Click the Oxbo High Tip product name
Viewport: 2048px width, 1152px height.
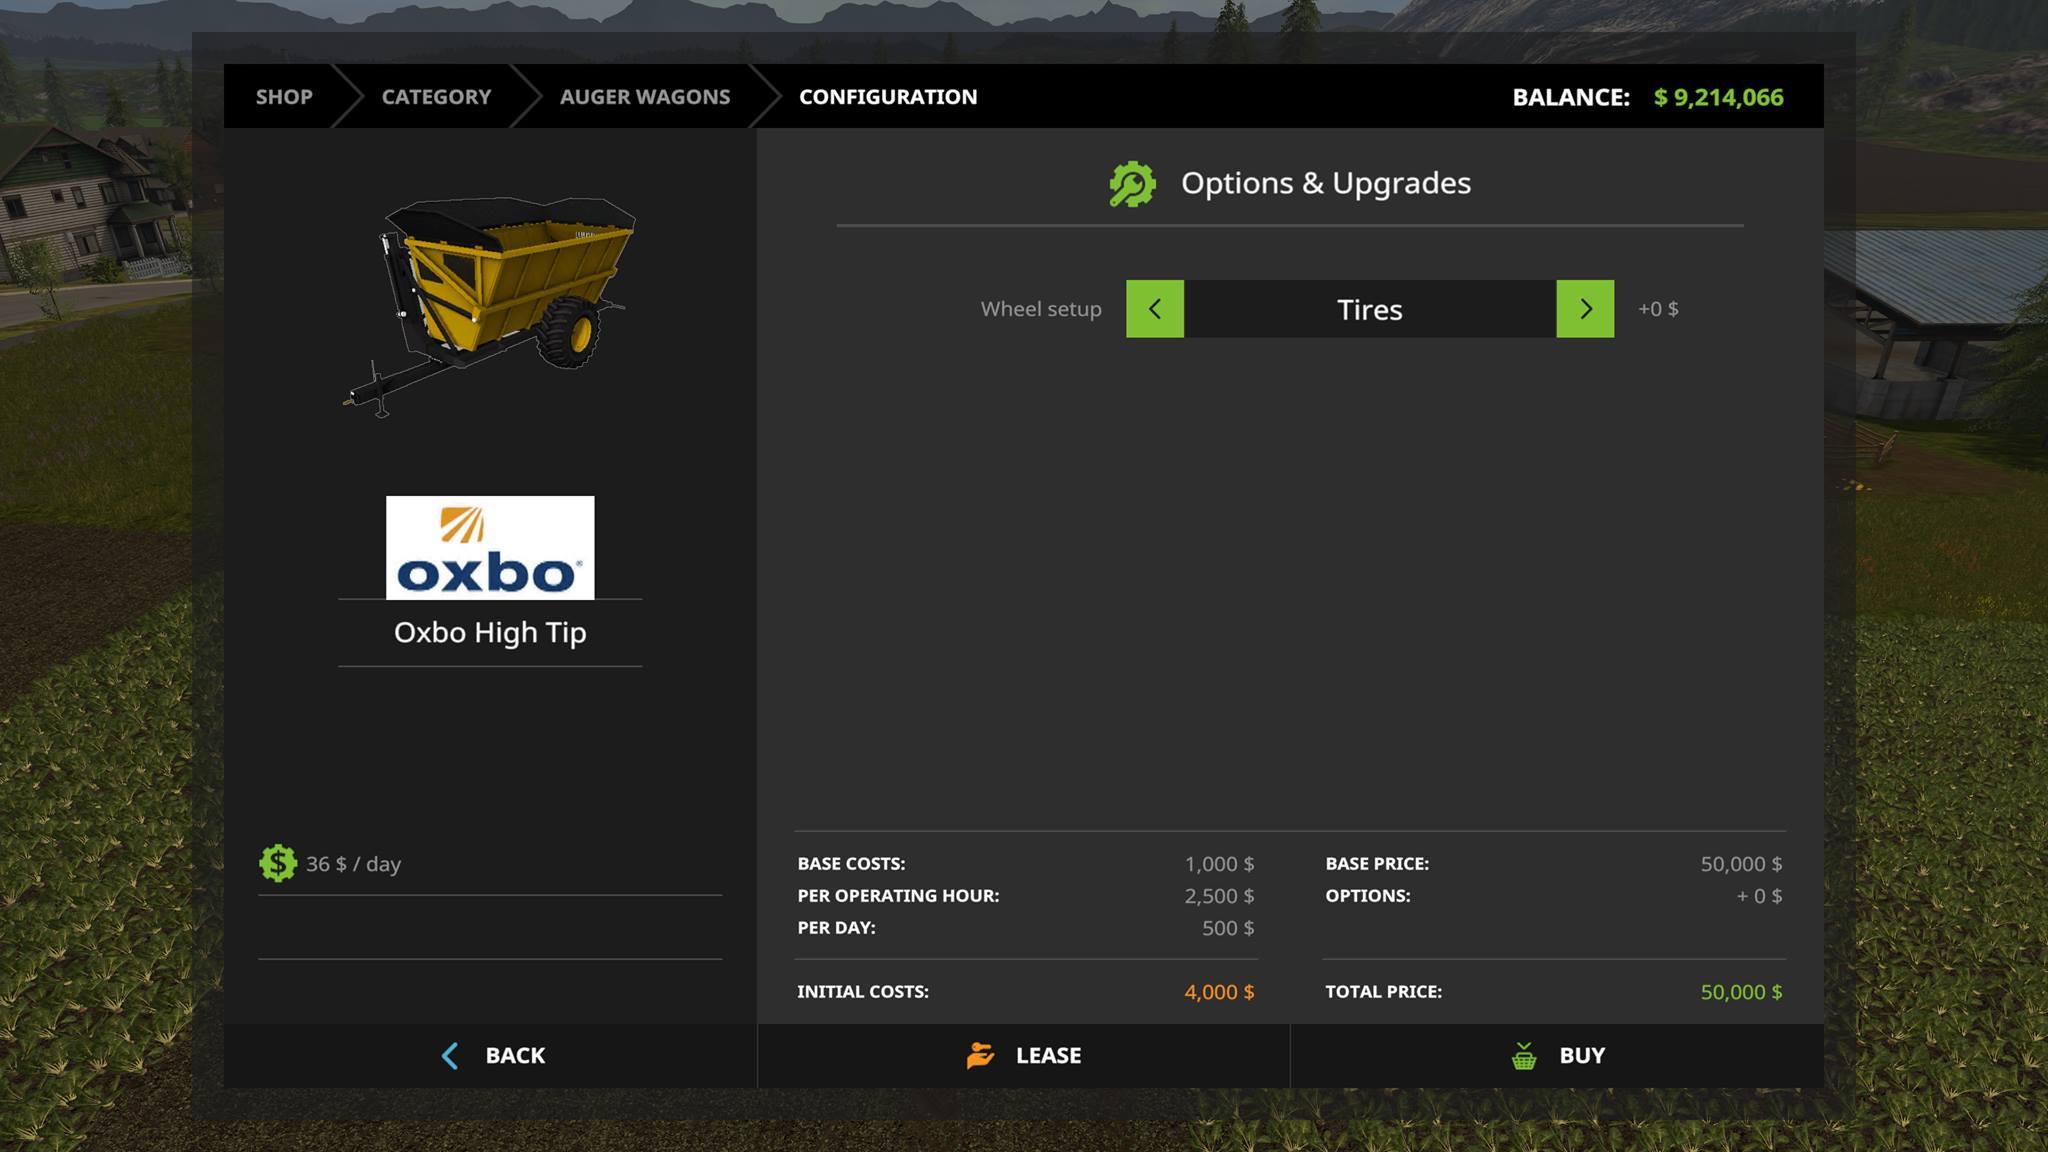490,632
